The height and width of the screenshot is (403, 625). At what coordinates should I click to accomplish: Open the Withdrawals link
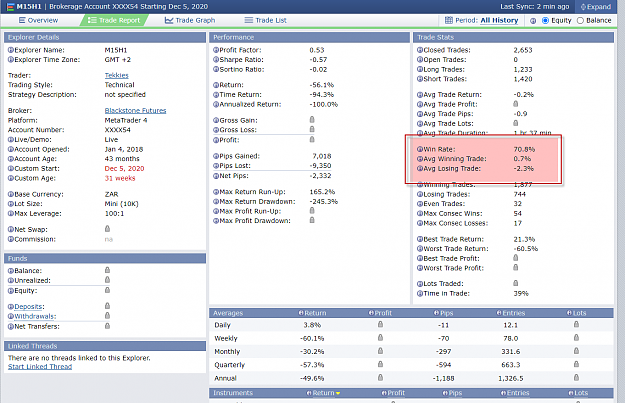(x=34, y=317)
